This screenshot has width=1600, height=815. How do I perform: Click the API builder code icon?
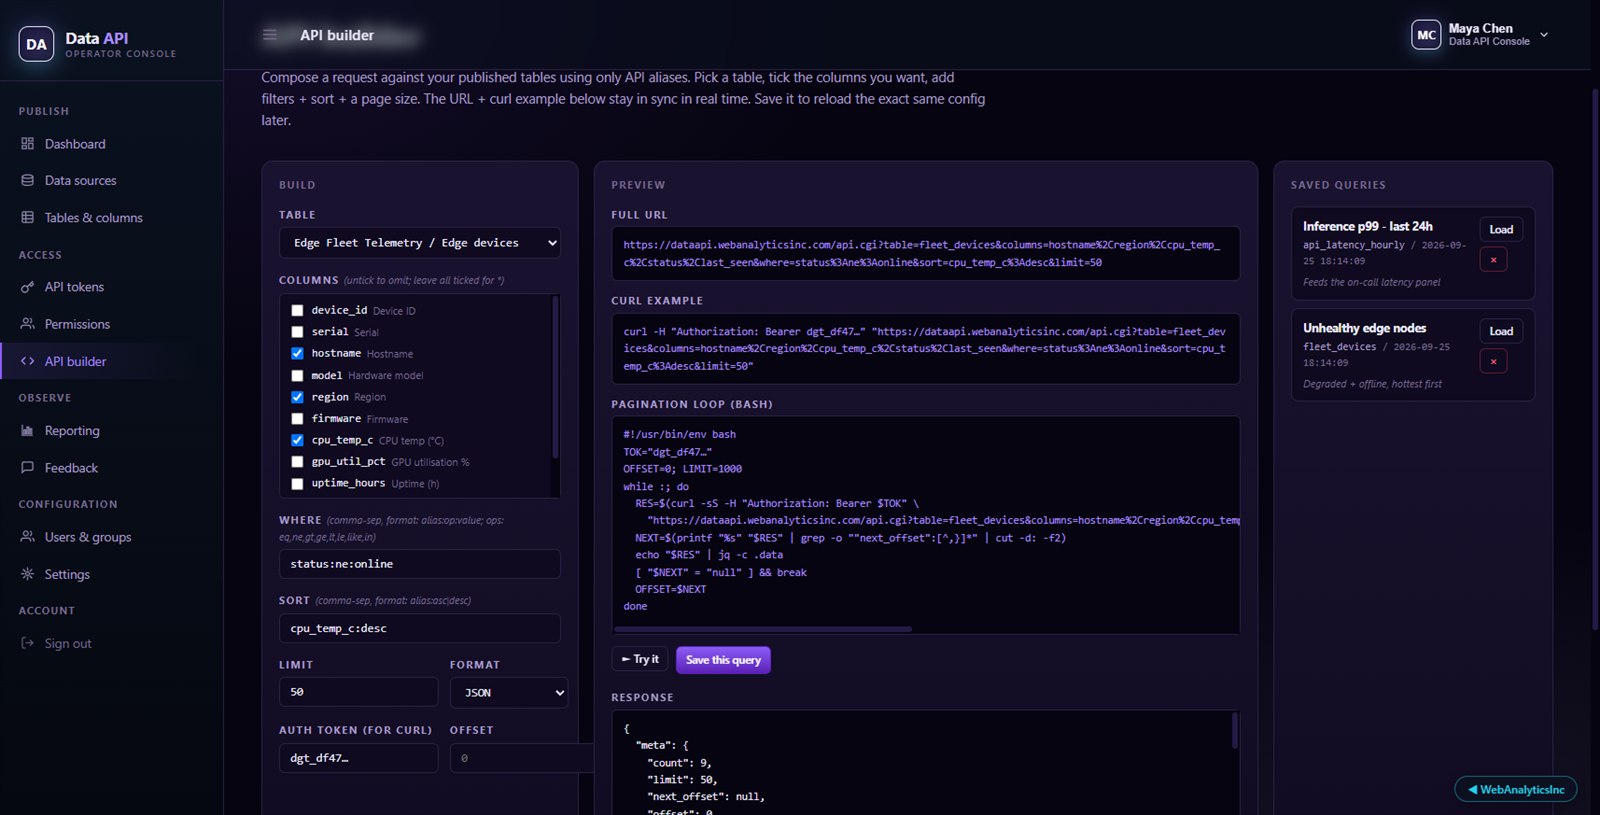click(28, 361)
